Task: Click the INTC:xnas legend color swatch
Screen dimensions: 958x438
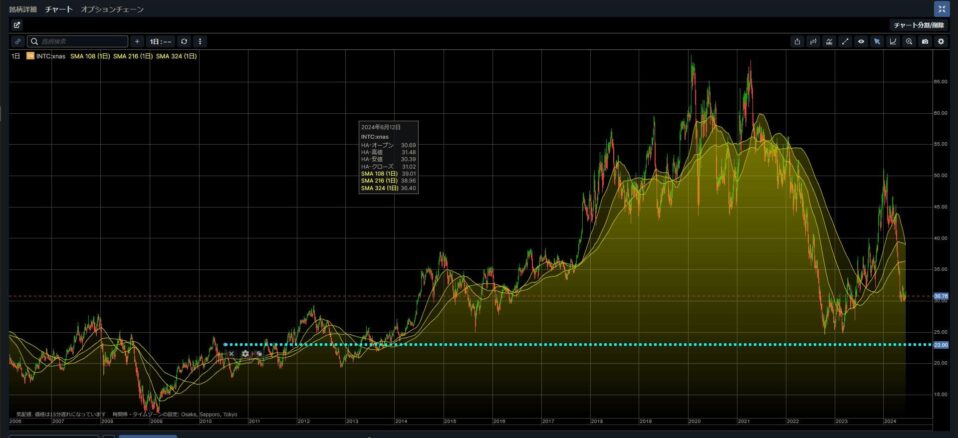Action: (x=30, y=56)
